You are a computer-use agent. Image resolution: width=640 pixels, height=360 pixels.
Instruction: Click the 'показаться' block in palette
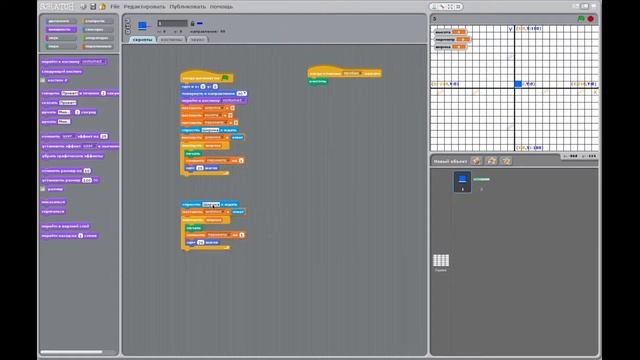53,202
